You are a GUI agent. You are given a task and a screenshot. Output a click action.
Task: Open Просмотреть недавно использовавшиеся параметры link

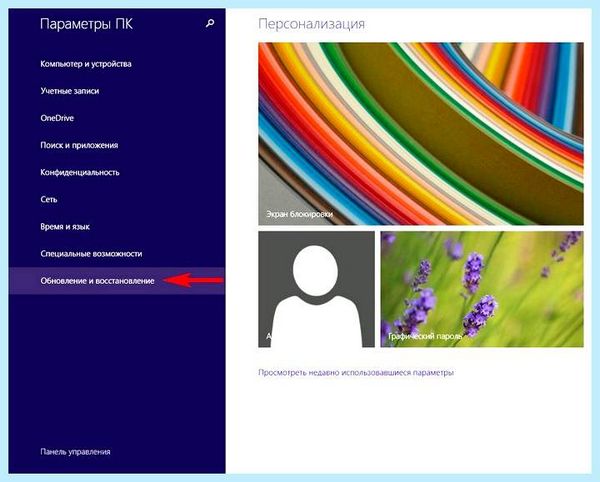coord(356,373)
